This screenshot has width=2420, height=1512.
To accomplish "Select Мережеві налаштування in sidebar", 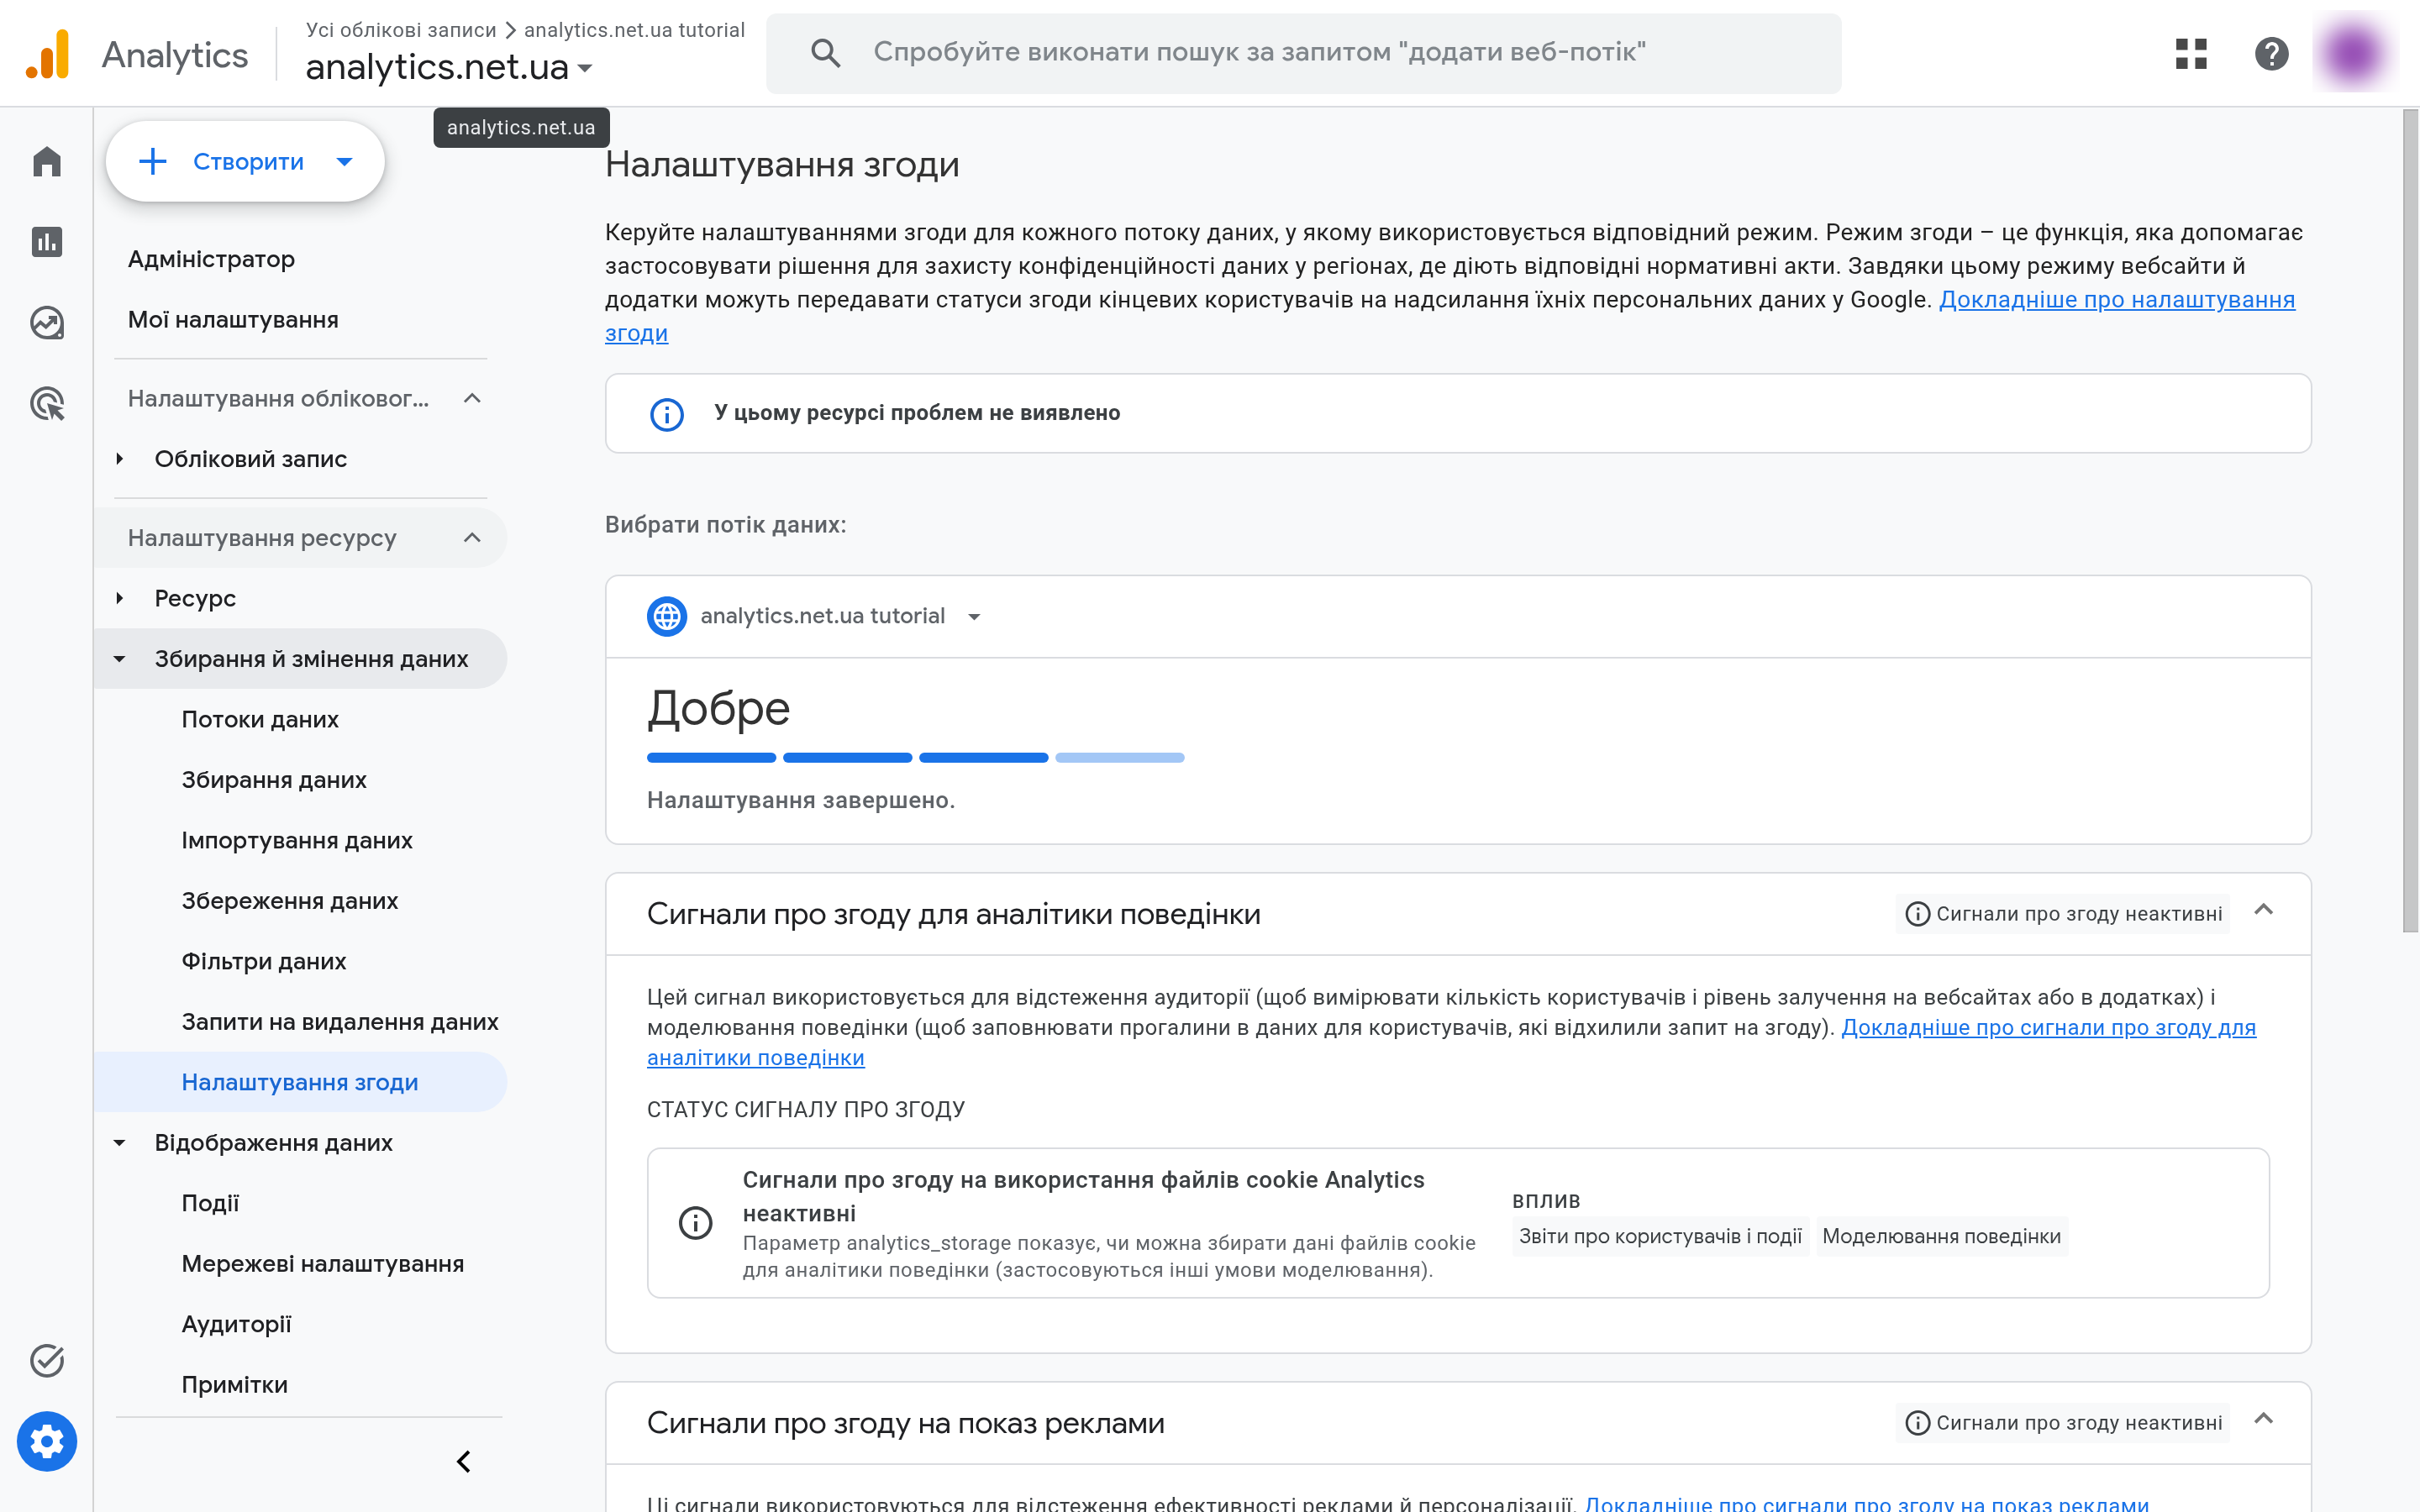I will (x=323, y=1263).
